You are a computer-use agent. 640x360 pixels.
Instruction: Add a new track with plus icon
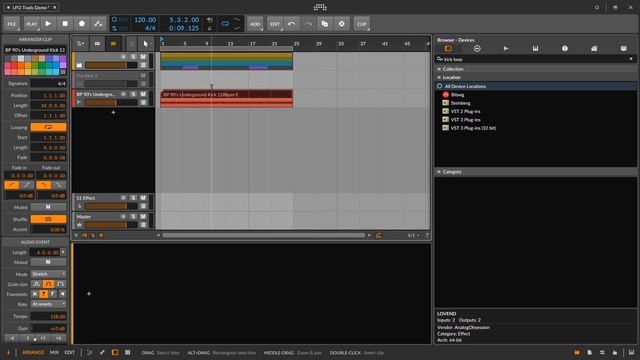click(x=113, y=112)
